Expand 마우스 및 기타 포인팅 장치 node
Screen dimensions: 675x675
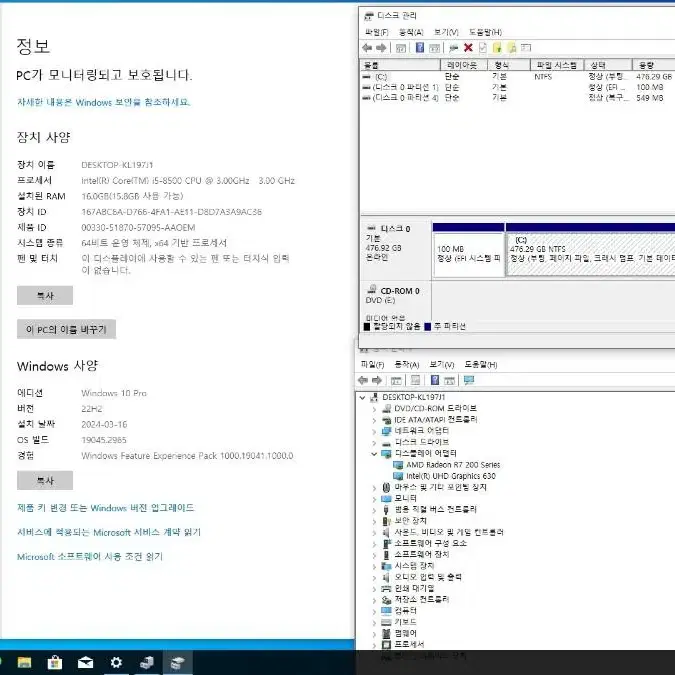click(x=374, y=488)
